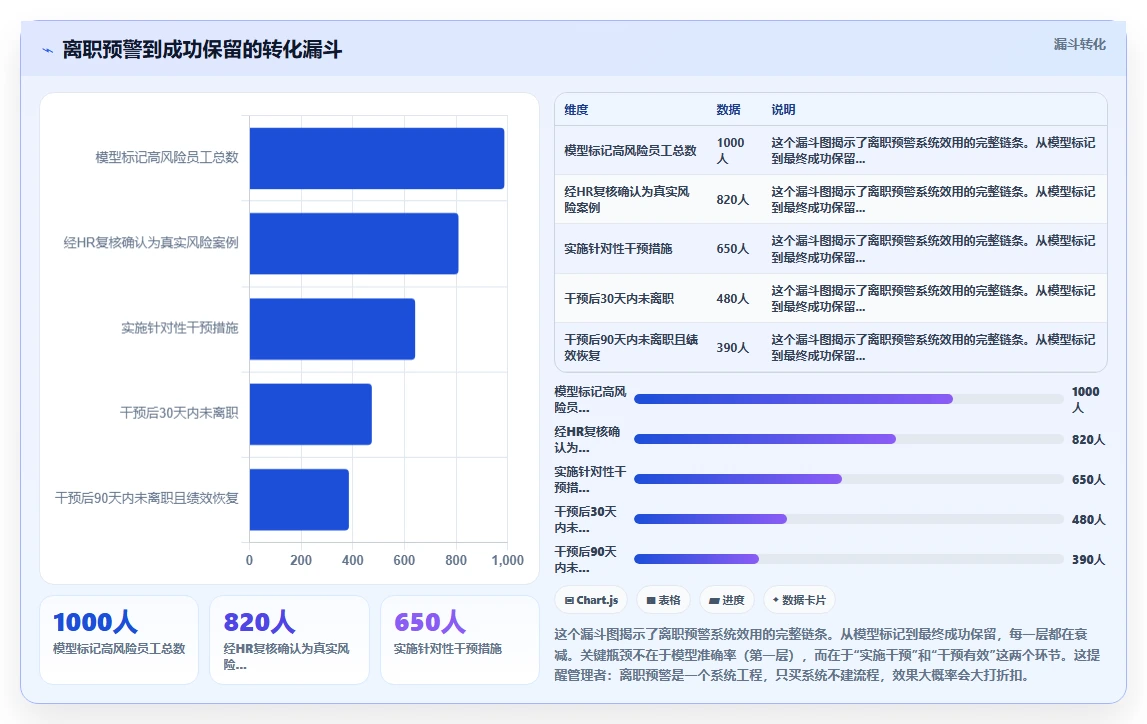Click the 480人 value in the table
The height and width of the screenshot is (724, 1147).
[732, 298]
